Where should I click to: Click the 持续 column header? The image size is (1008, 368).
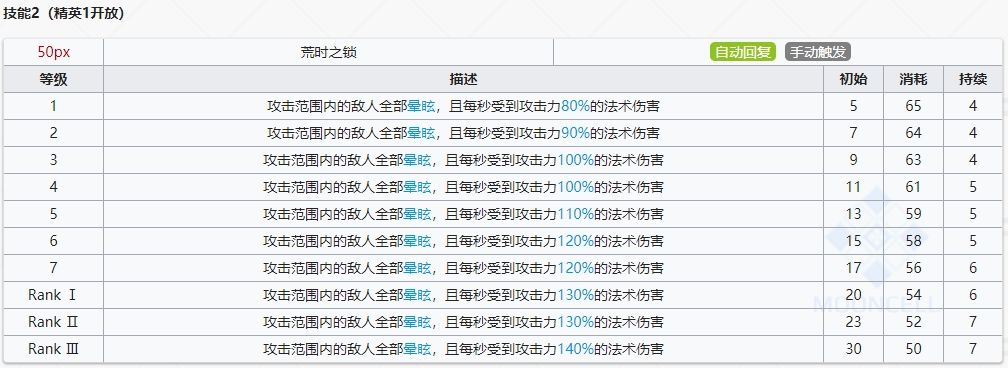(973, 79)
